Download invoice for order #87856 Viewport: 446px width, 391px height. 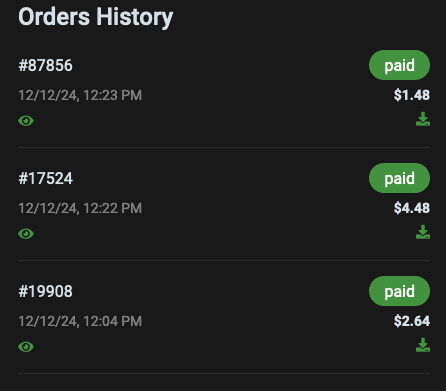click(423, 119)
